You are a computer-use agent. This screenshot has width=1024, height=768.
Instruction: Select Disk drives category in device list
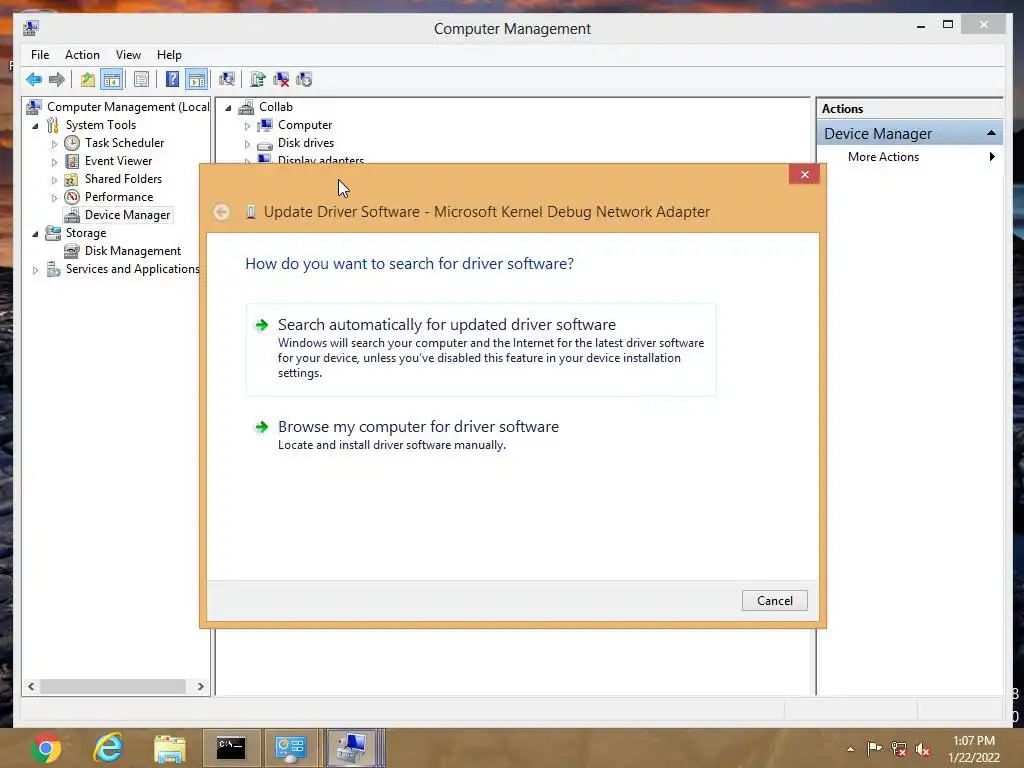pyautogui.click(x=306, y=142)
